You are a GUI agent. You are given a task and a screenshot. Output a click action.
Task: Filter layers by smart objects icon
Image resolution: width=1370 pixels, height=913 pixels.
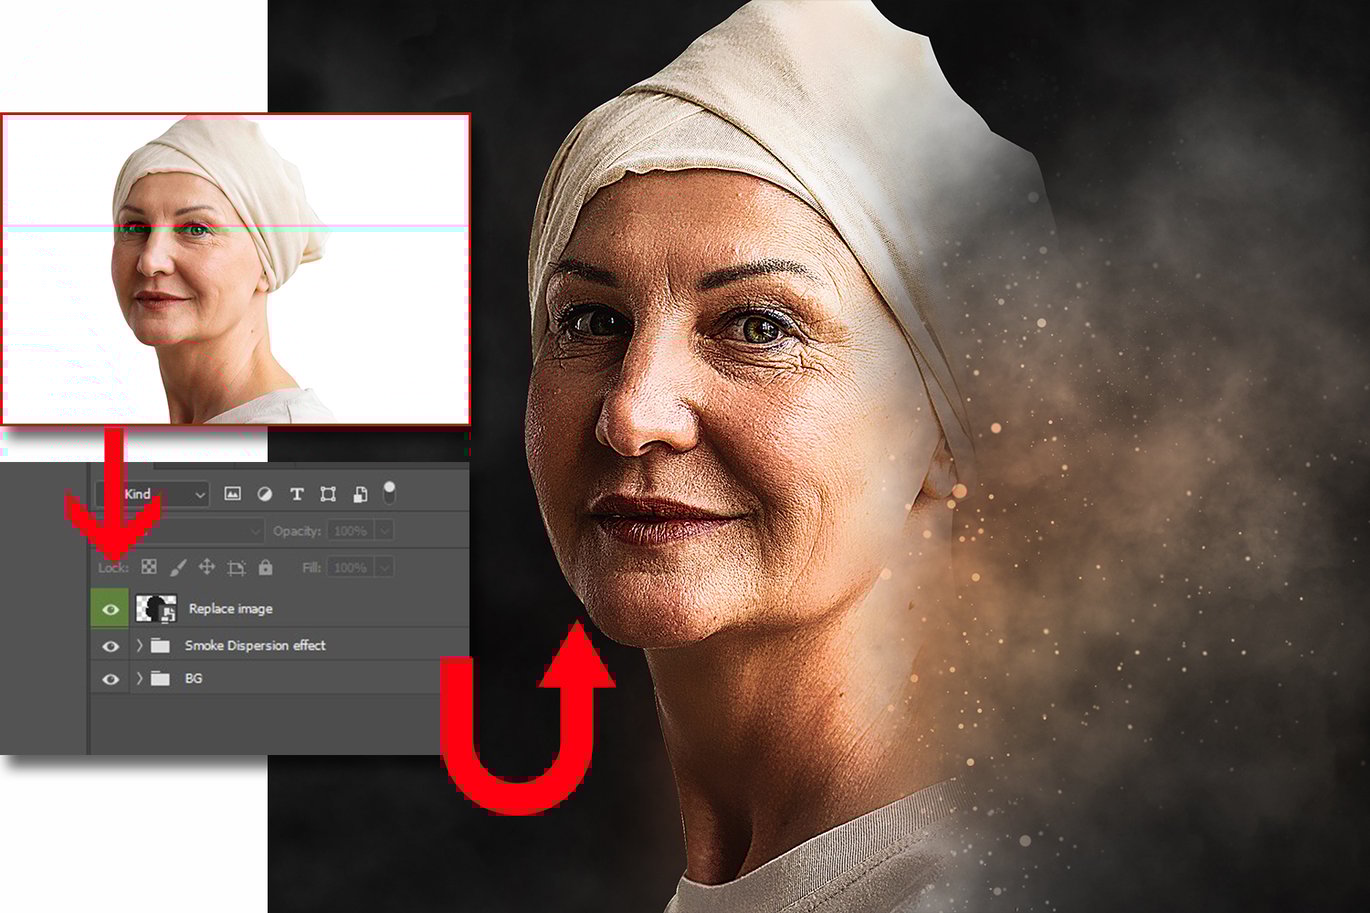360,494
